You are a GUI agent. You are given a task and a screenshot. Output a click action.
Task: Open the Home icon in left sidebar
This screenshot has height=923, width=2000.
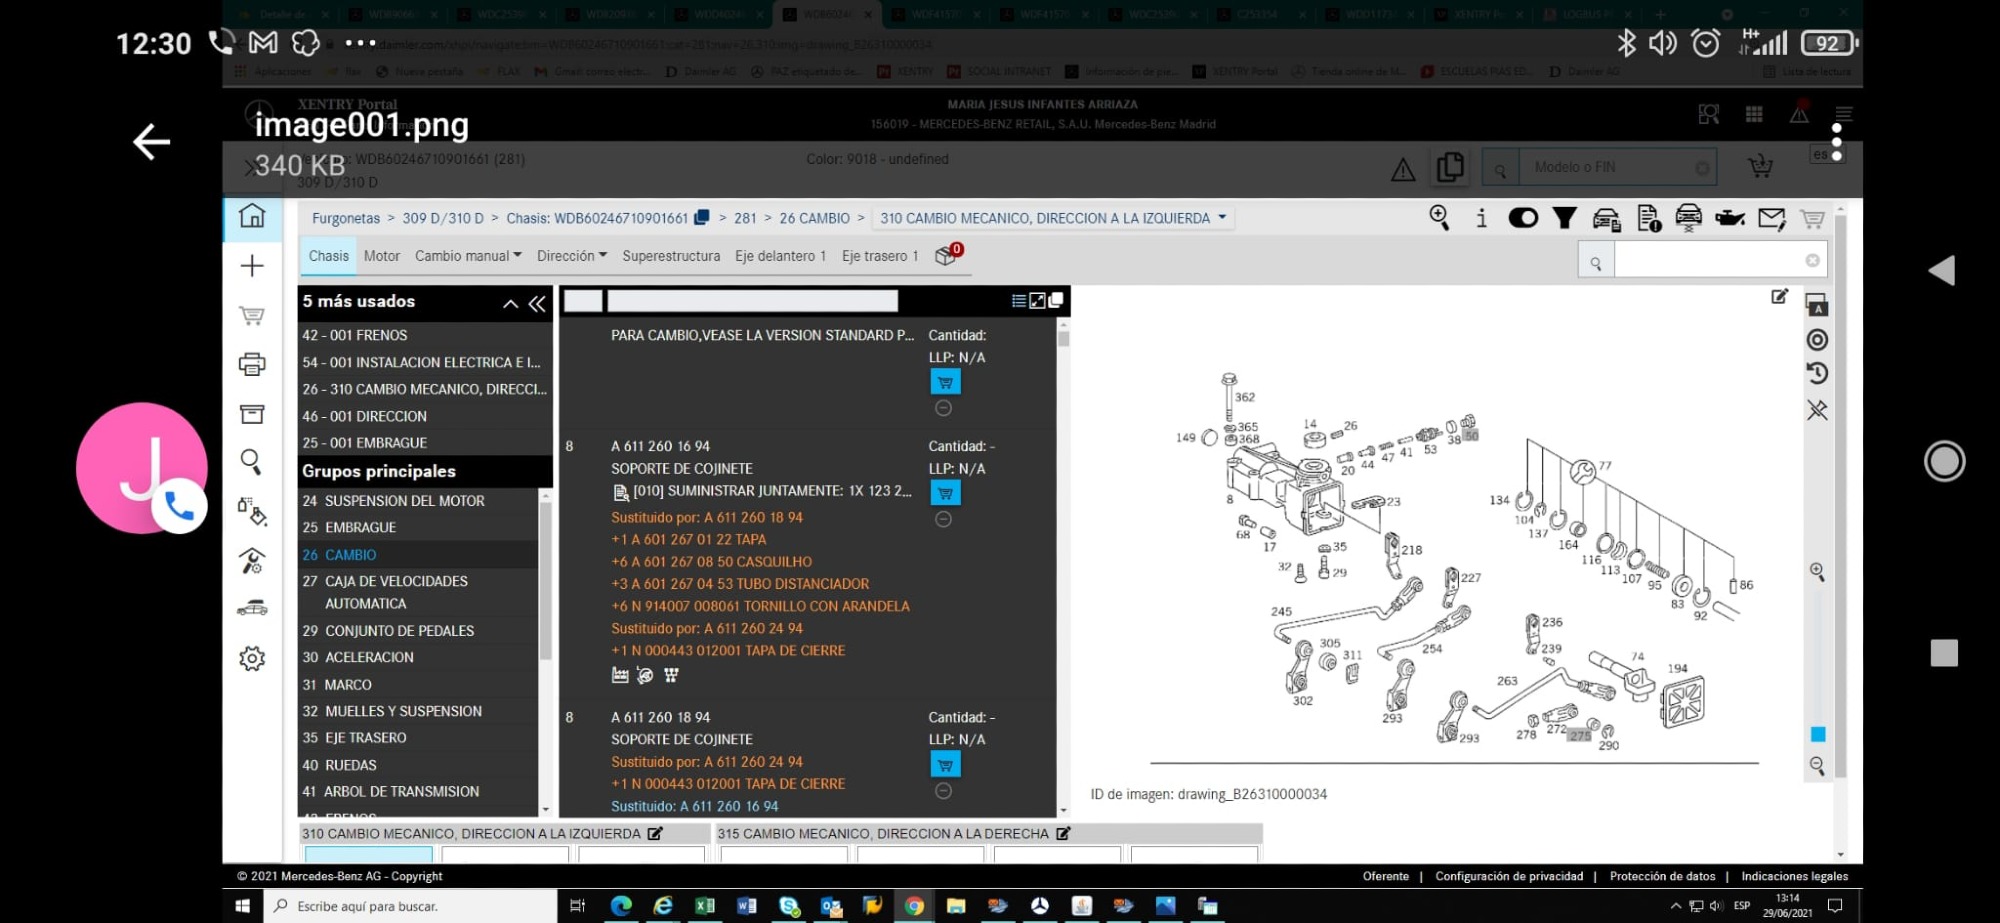tap(252, 216)
